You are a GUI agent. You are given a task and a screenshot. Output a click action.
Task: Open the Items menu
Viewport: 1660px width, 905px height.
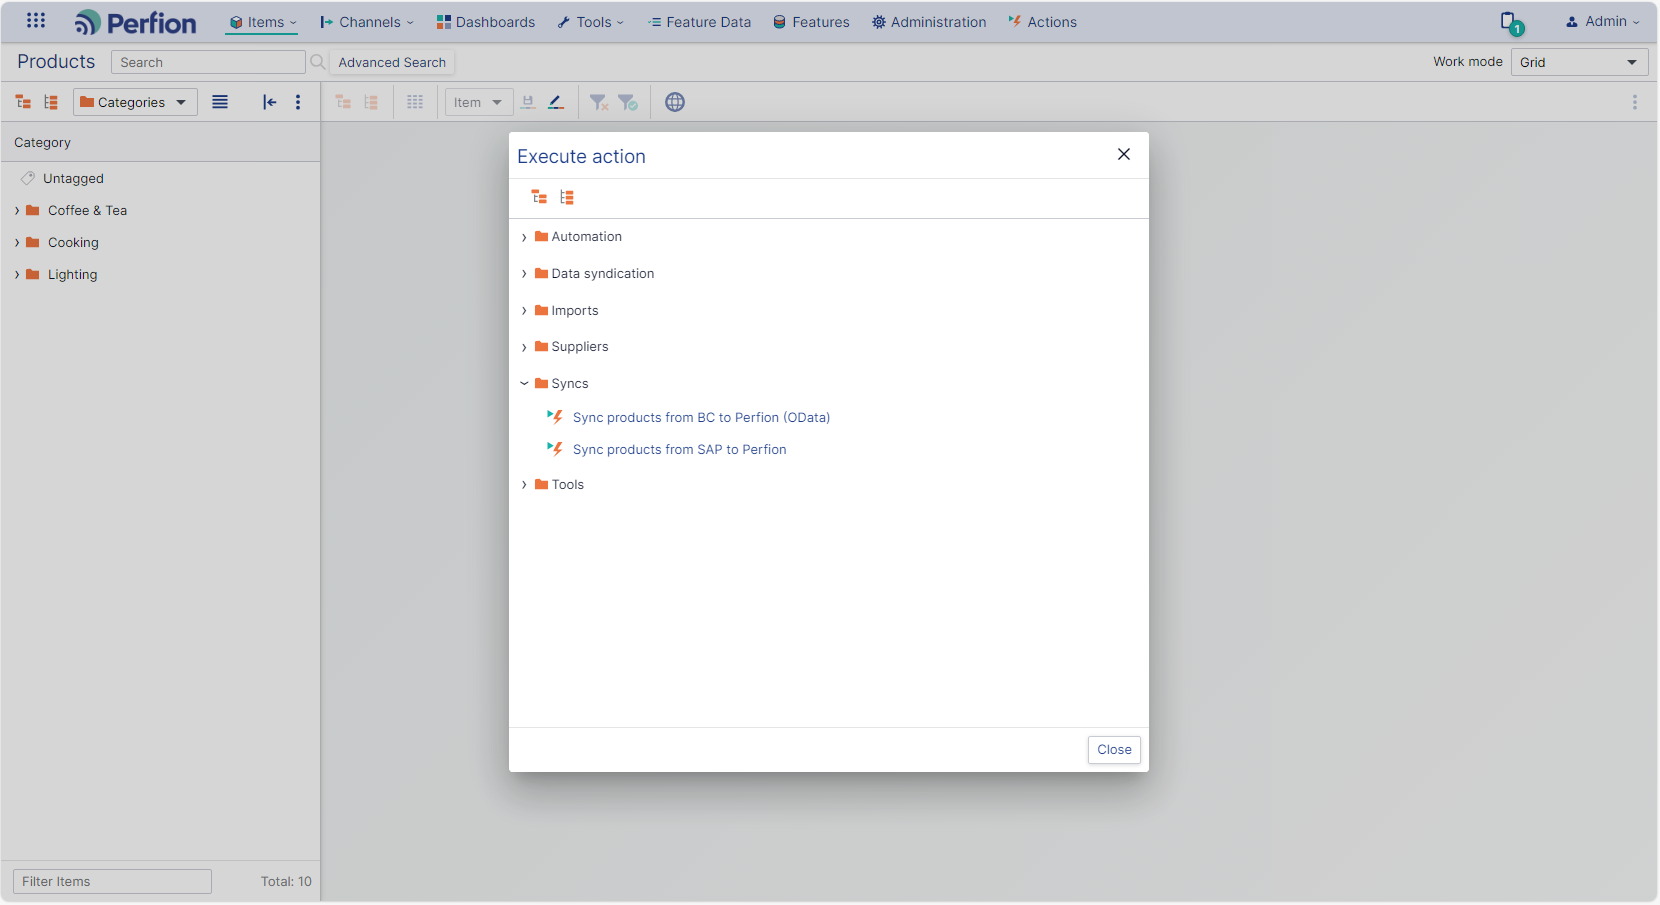(x=263, y=22)
